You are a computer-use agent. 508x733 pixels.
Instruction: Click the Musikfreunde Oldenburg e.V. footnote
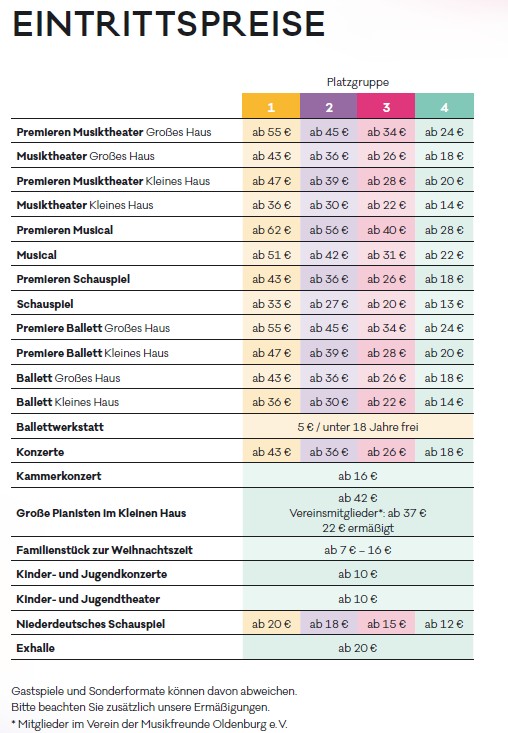[149, 724]
